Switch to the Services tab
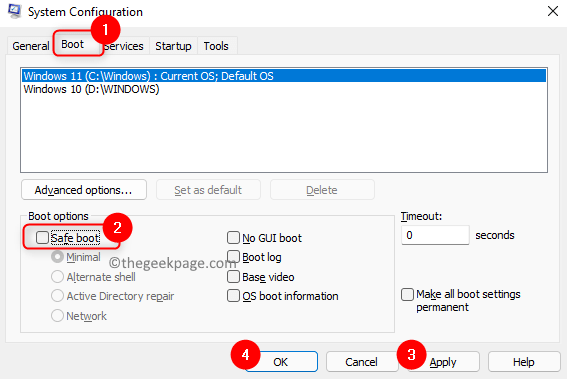 click(x=124, y=46)
